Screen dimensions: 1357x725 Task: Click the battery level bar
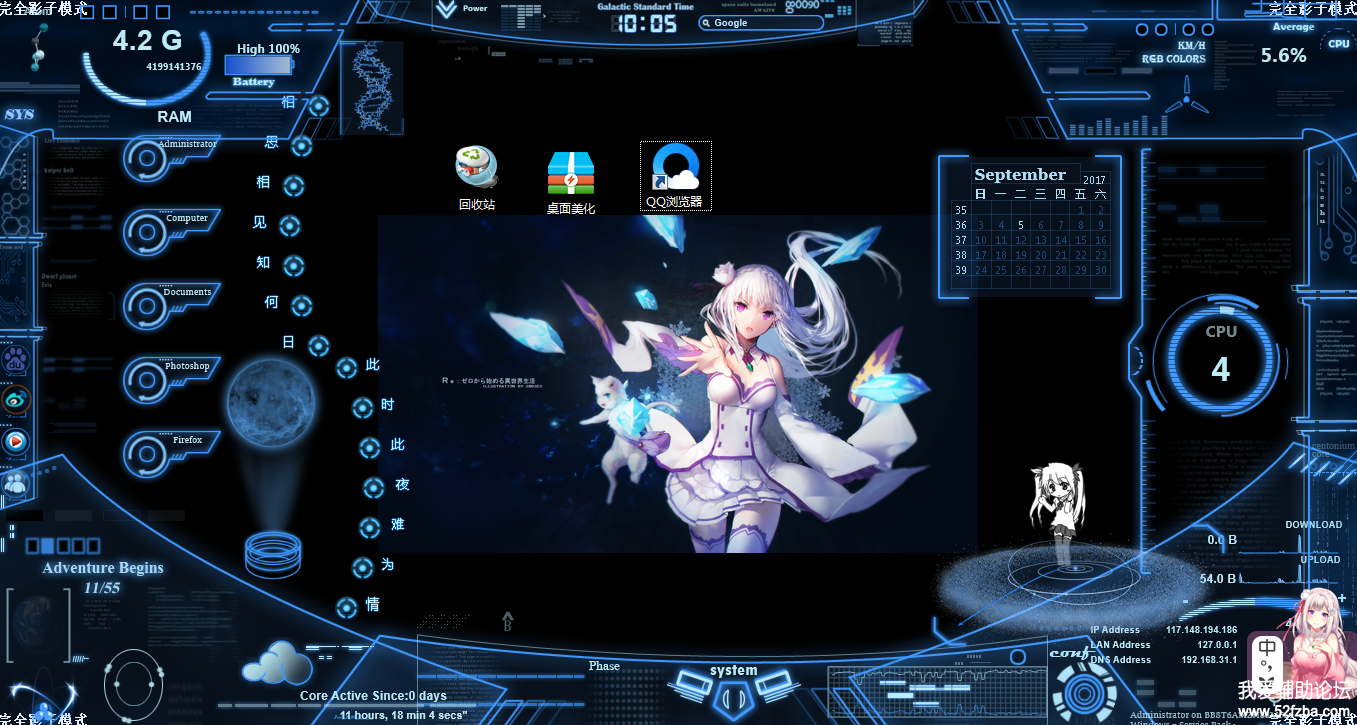click(x=258, y=65)
